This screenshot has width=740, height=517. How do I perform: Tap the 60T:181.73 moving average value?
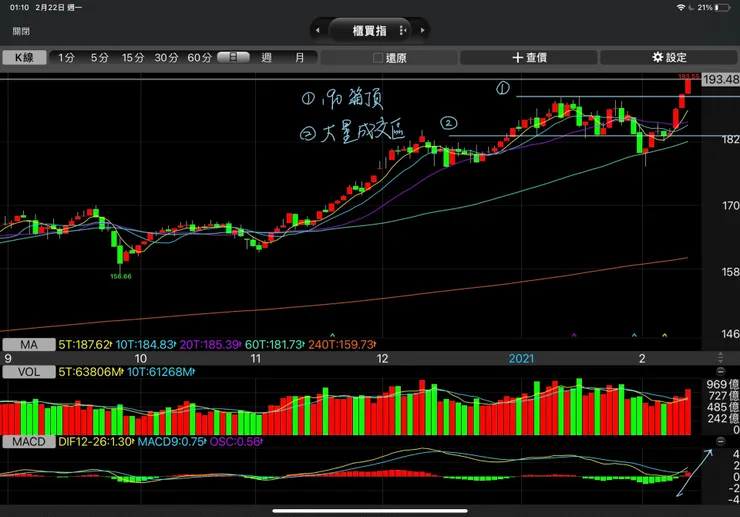[x=274, y=345]
